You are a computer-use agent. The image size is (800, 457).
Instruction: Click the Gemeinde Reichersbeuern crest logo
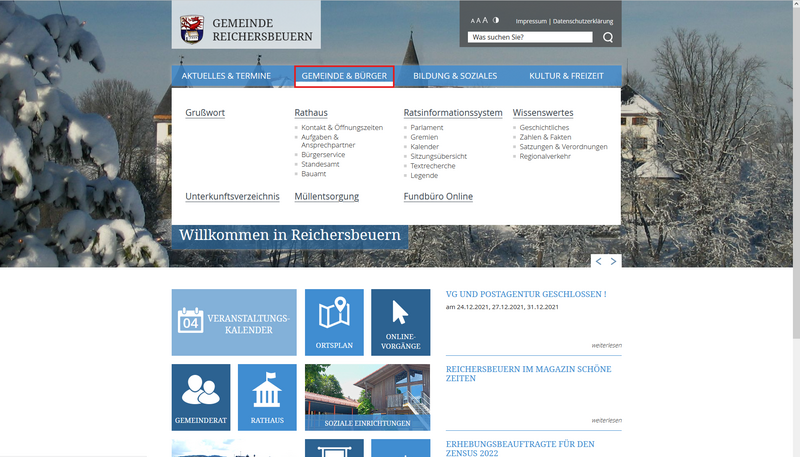coord(192,30)
